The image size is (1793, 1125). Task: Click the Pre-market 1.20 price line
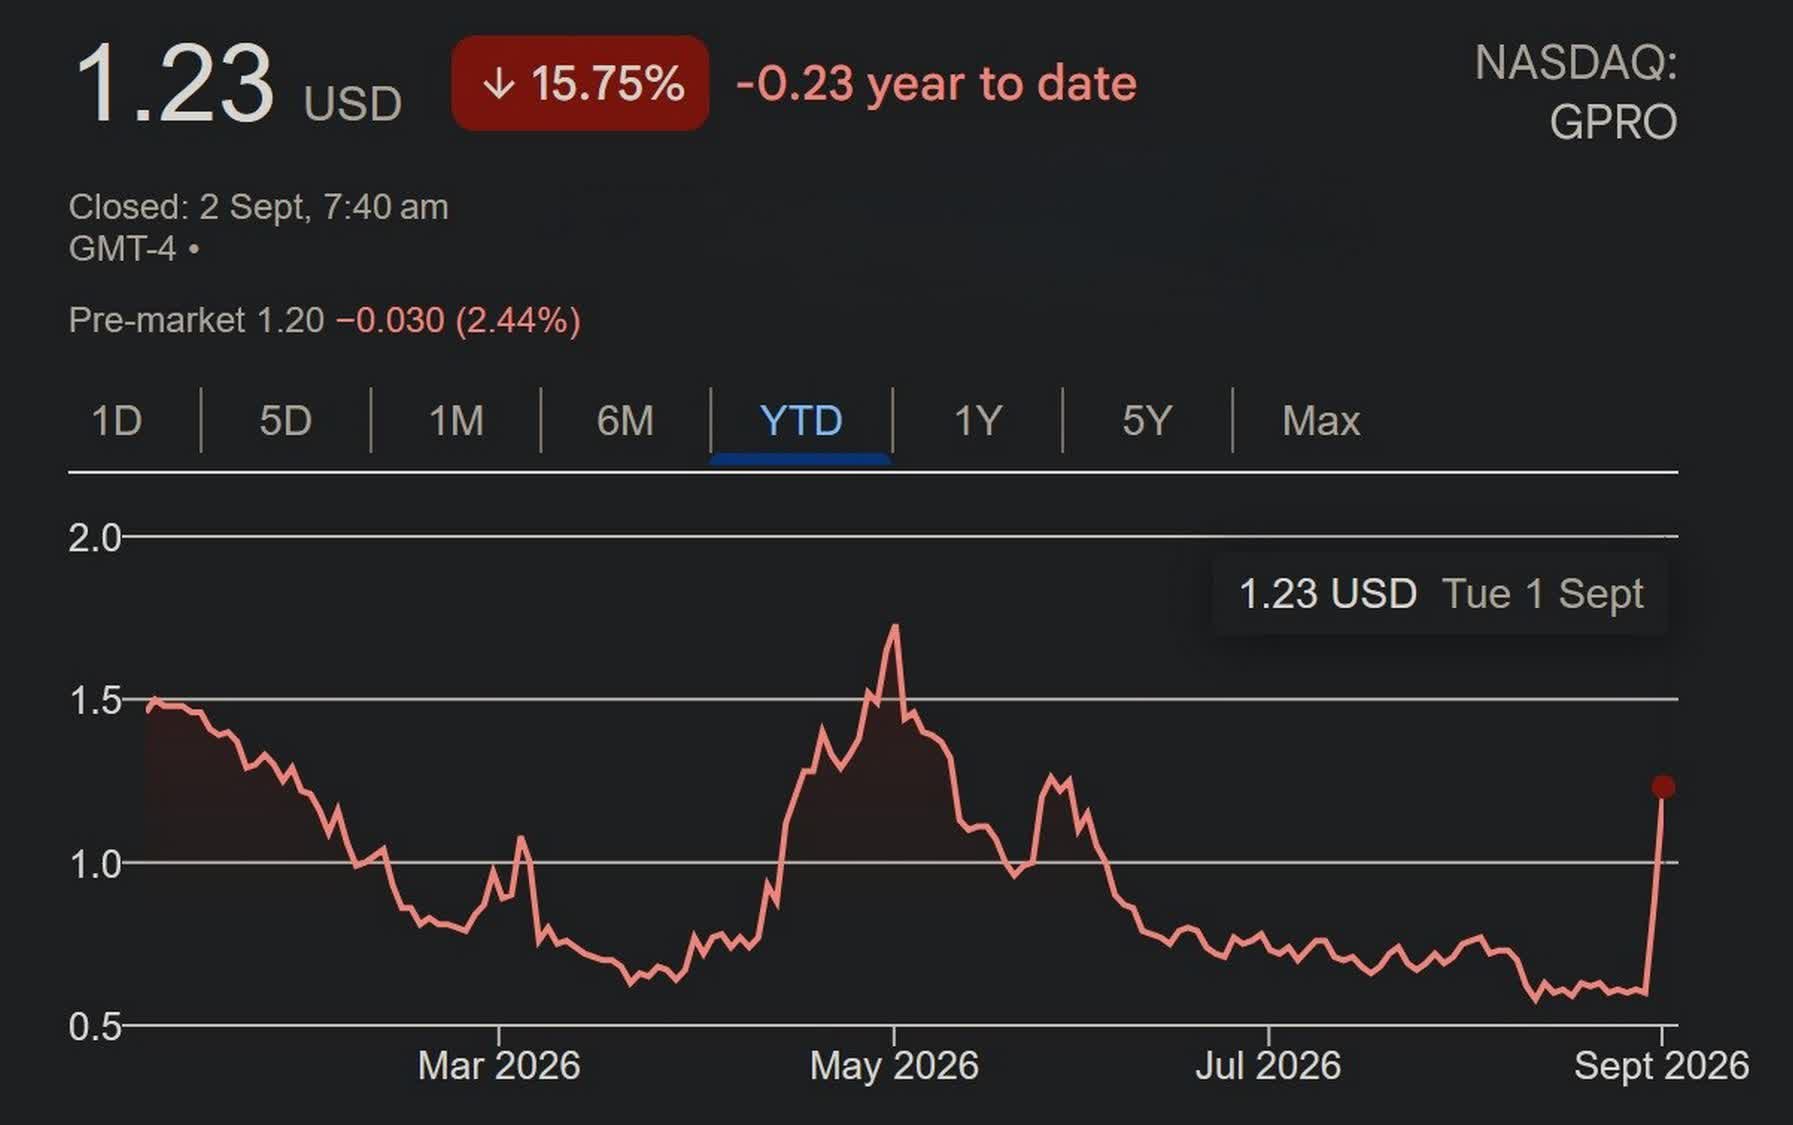(325, 320)
